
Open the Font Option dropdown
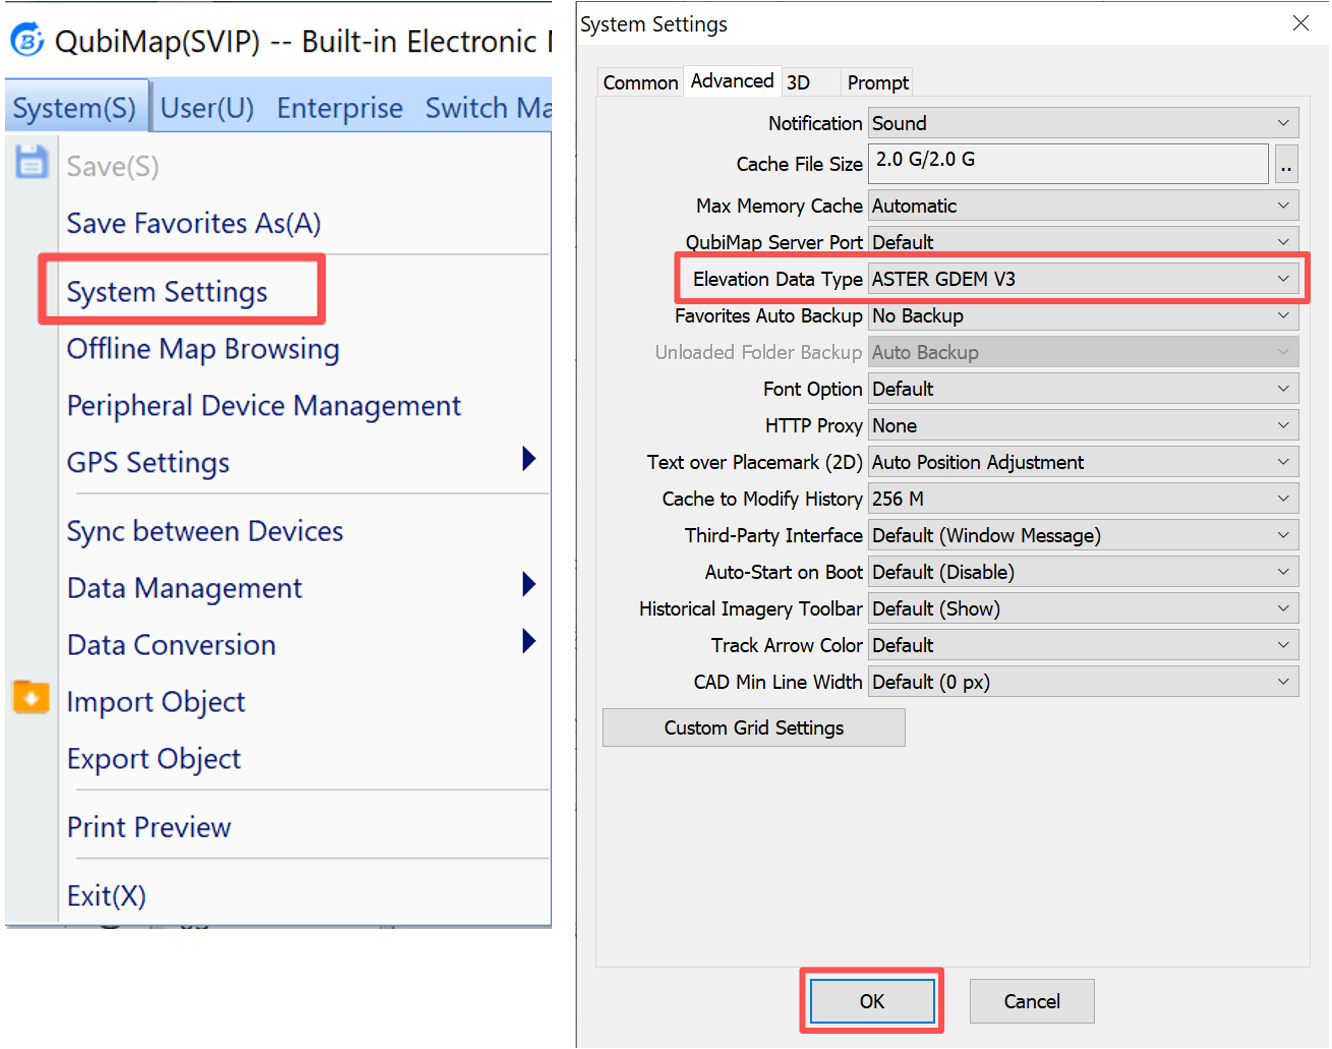tap(1083, 389)
